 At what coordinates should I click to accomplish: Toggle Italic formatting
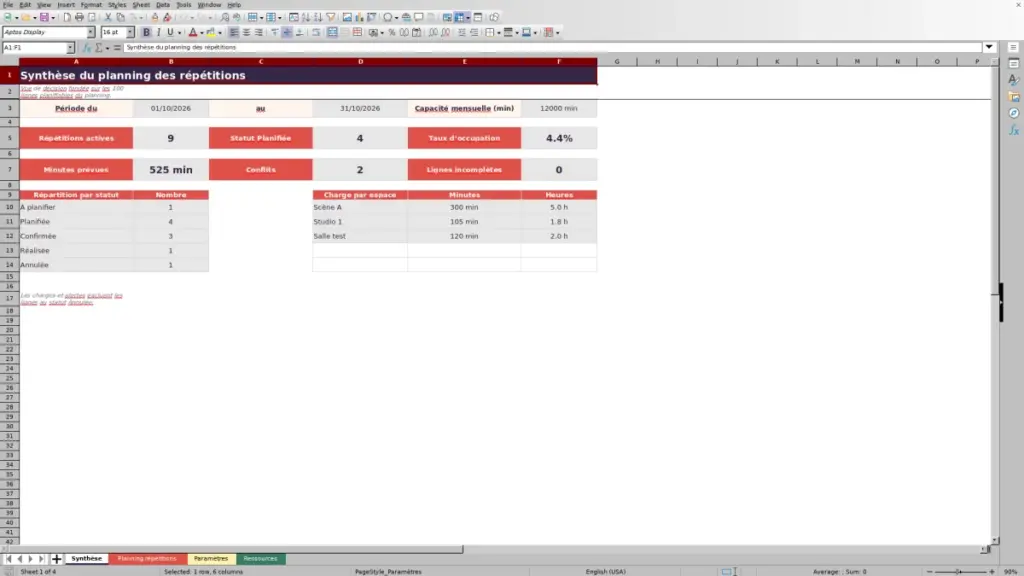click(159, 32)
